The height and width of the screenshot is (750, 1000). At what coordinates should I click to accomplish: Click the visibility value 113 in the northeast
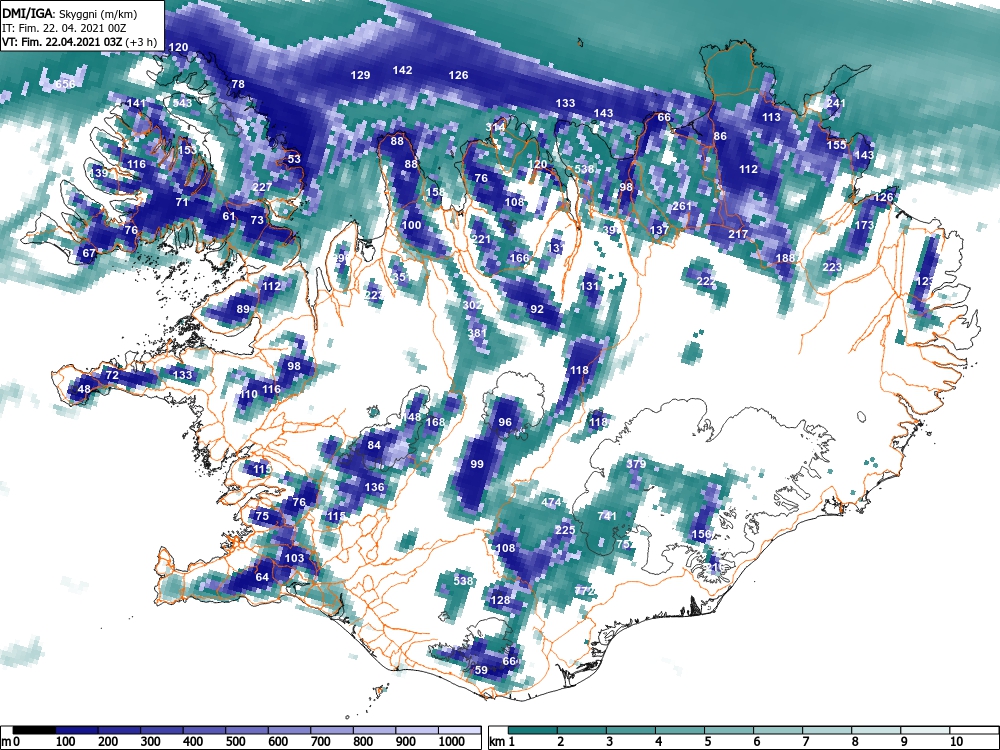click(771, 117)
